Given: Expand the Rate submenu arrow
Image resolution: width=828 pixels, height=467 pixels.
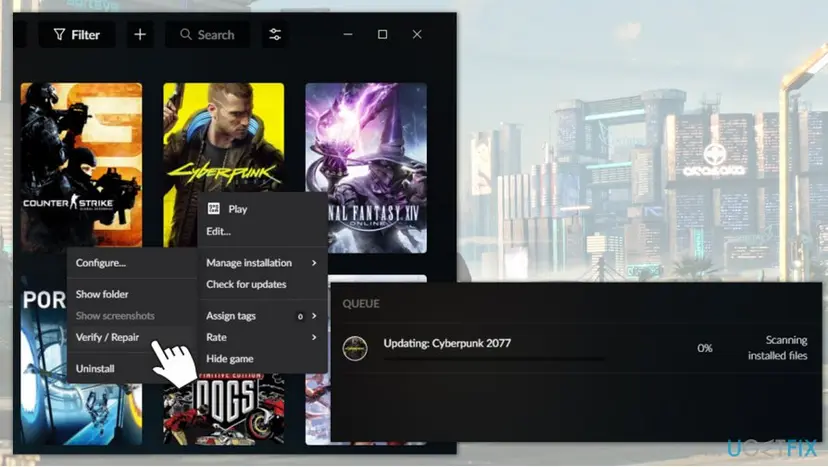Looking at the screenshot, I should (314, 337).
